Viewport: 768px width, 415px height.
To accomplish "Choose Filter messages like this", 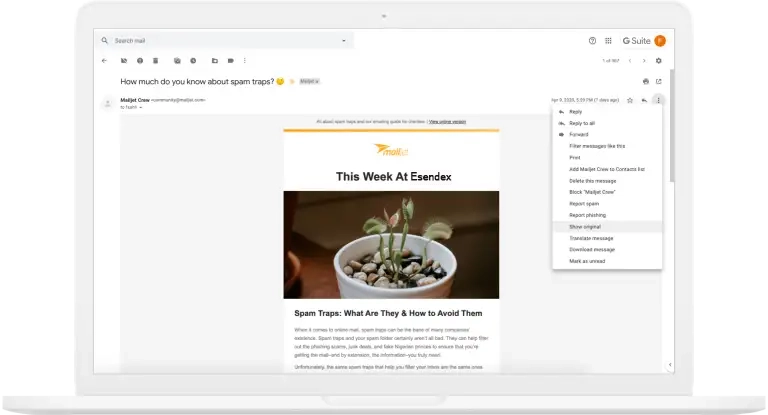I will pyautogui.click(x=607, y=146).
